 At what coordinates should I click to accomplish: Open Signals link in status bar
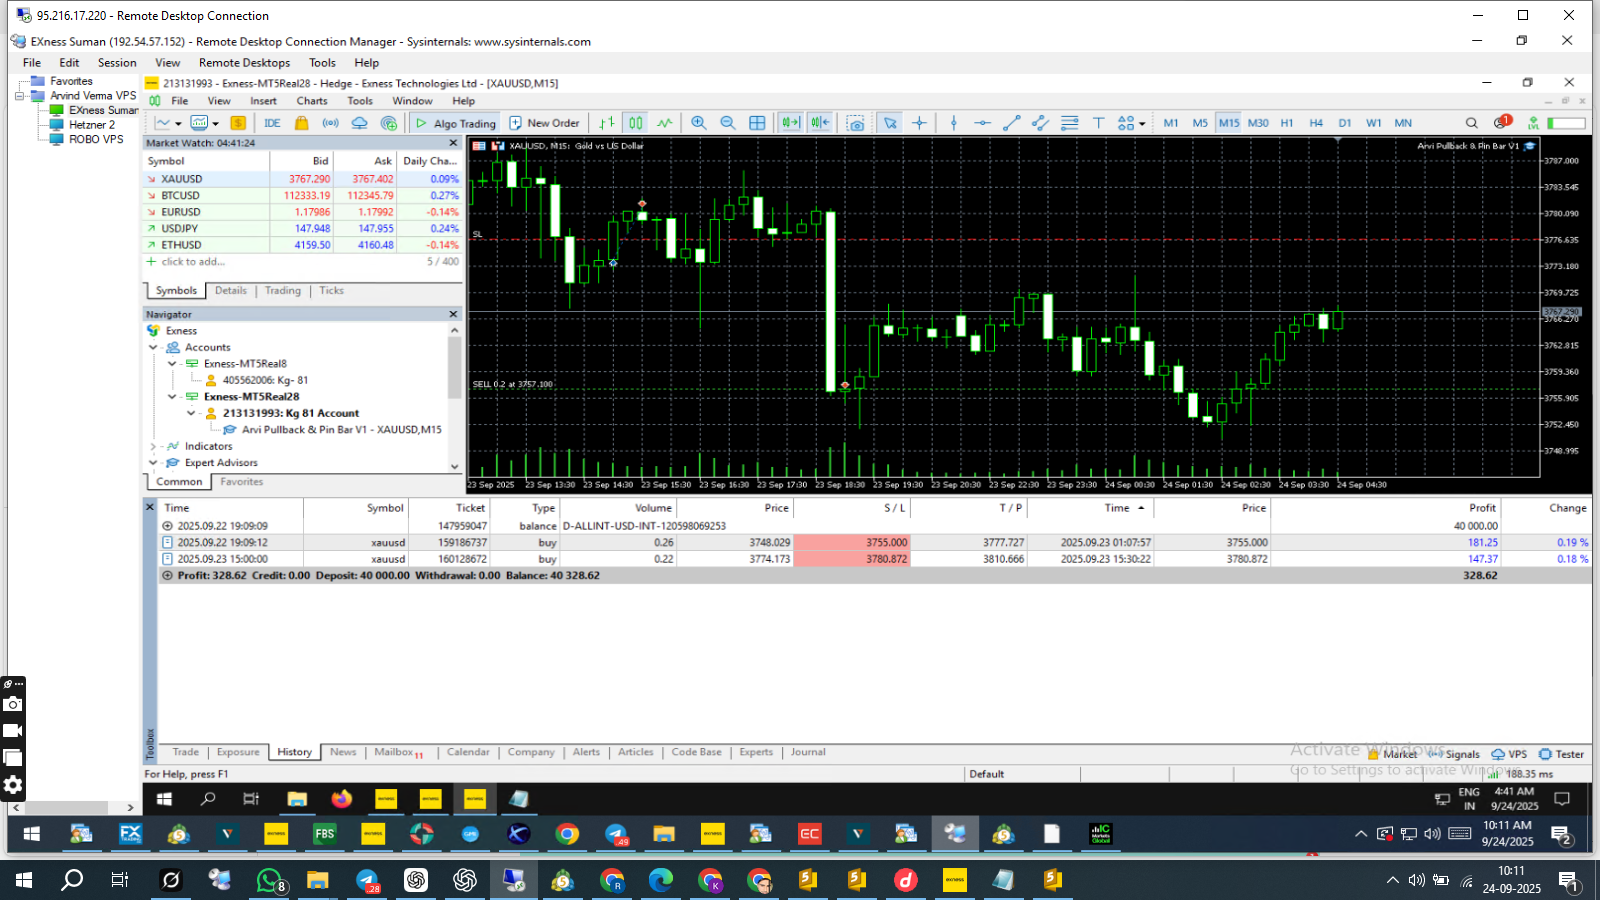(1454, 754)
